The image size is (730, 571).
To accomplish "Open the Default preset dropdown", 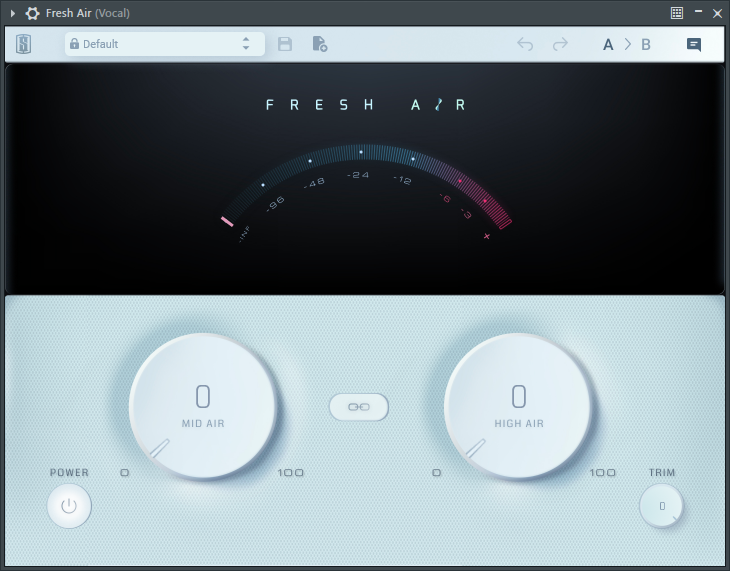I will tap(165, 44).
